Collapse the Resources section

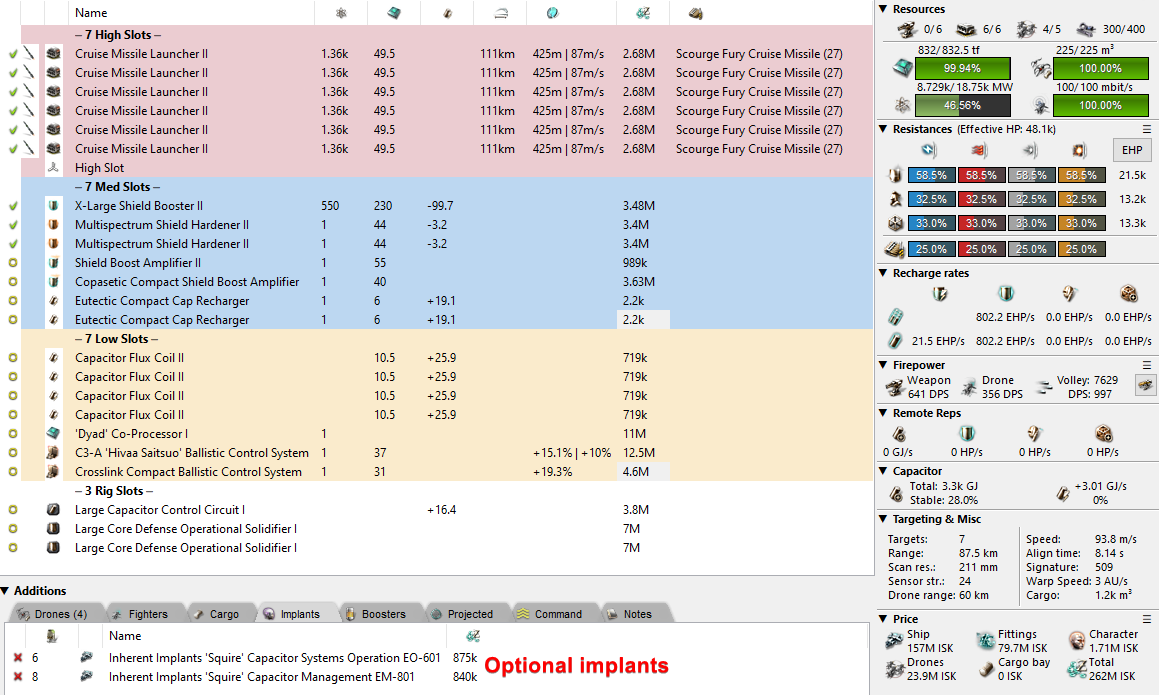click(883, 9)
